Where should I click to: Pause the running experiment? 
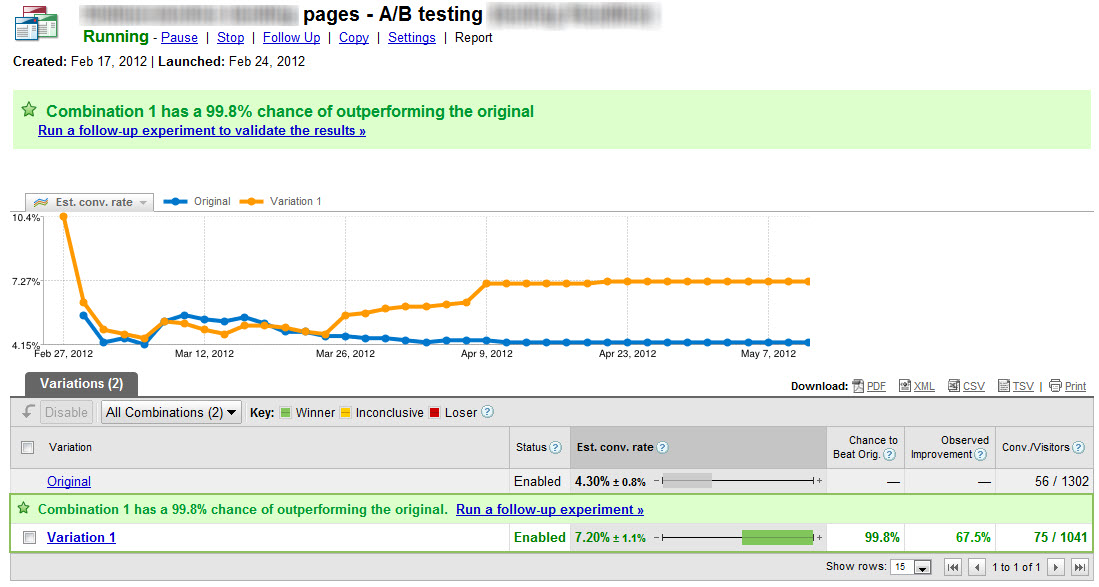[179, 38]
